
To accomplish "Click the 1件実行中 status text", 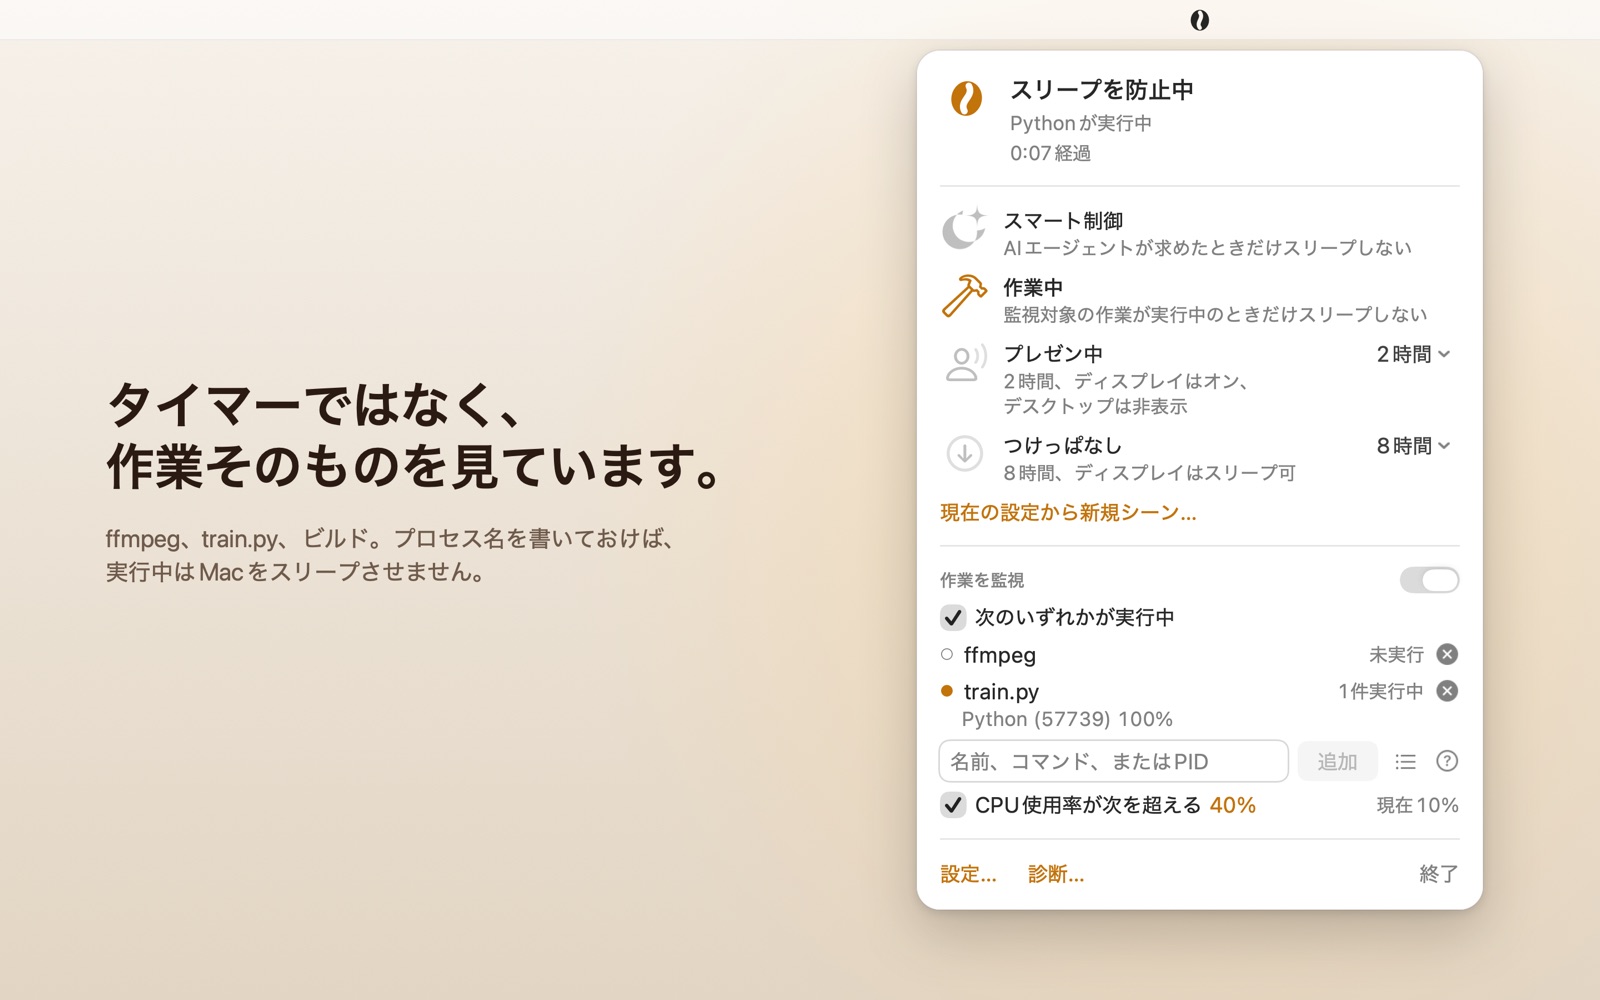I will tap(1380, 691).
